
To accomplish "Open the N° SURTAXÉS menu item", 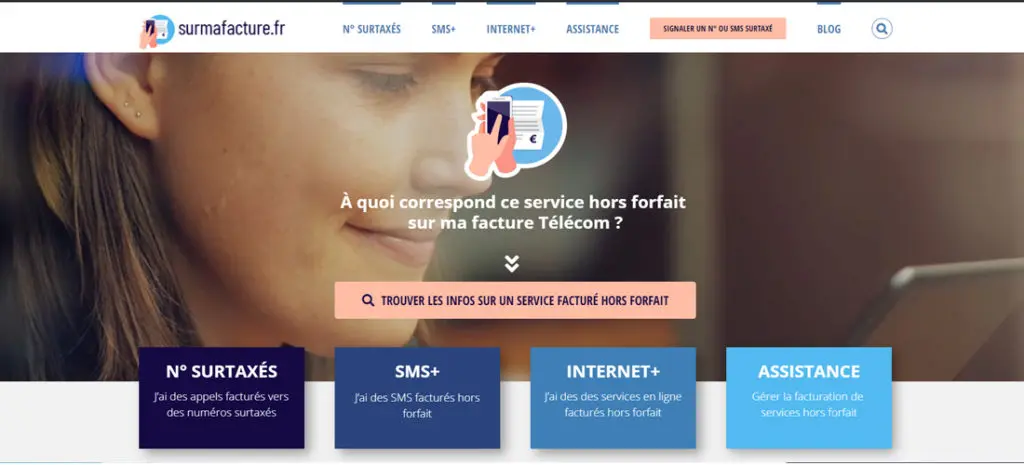I will pyautogui.click(x=372, y=29).
